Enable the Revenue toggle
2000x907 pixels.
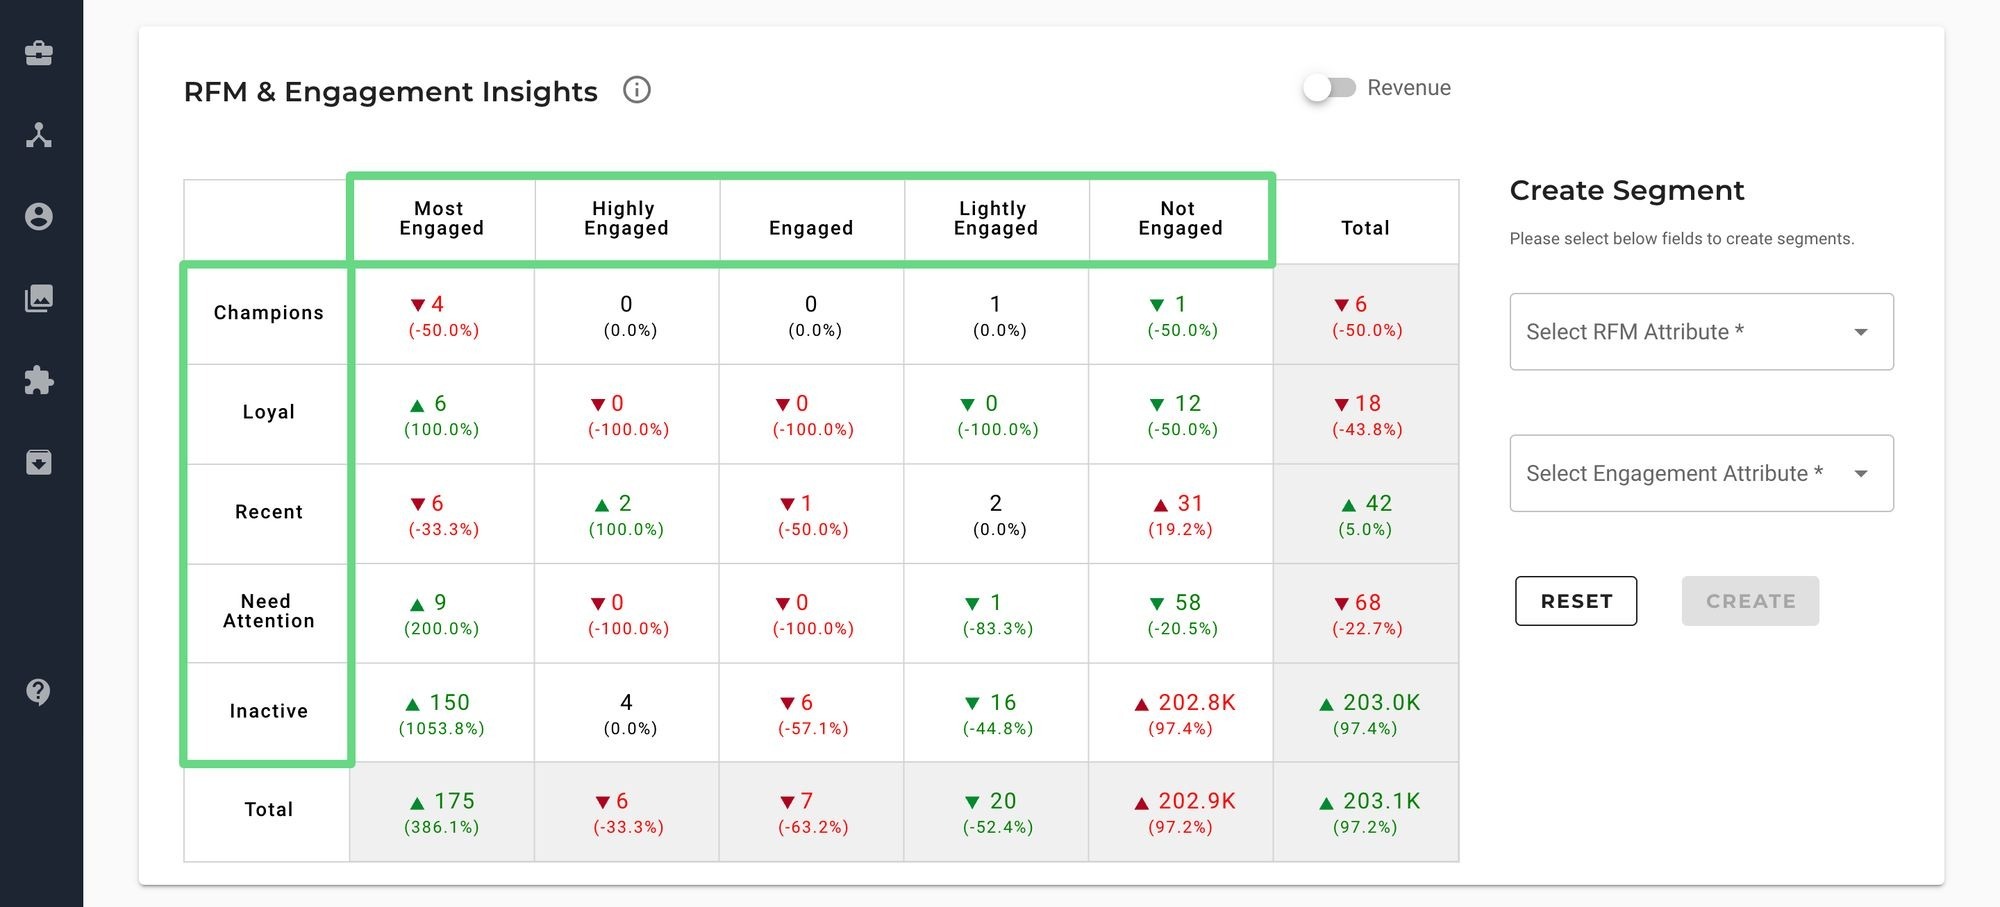point(1330,88)
